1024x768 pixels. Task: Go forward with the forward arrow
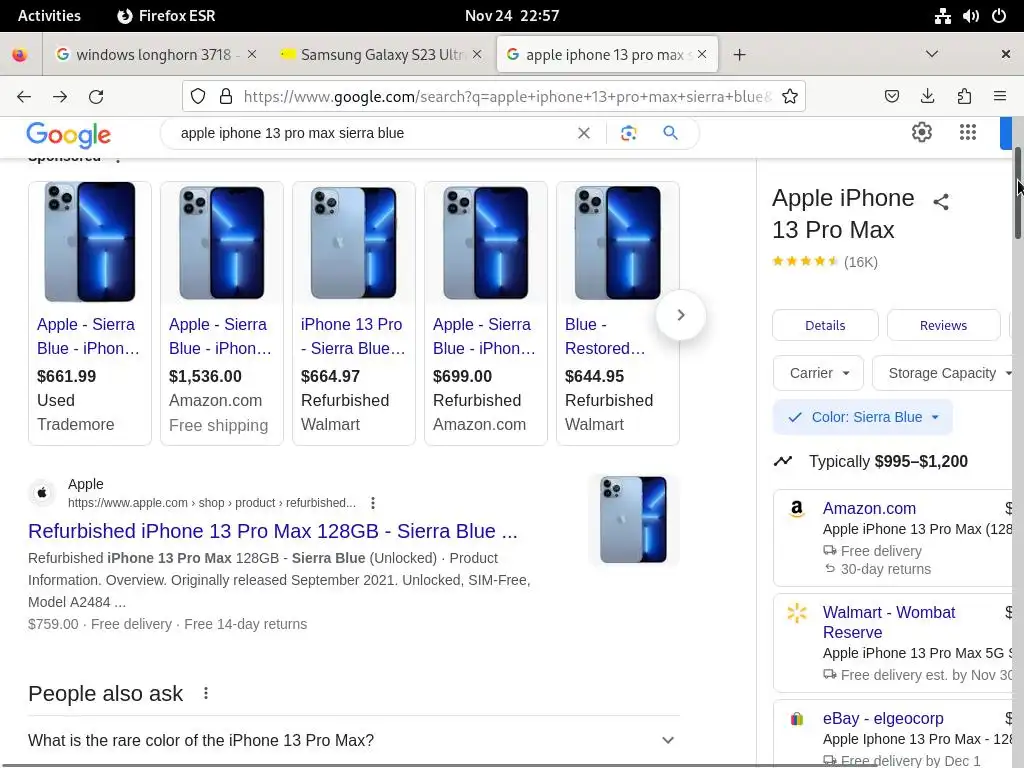[x=60, y=97]
